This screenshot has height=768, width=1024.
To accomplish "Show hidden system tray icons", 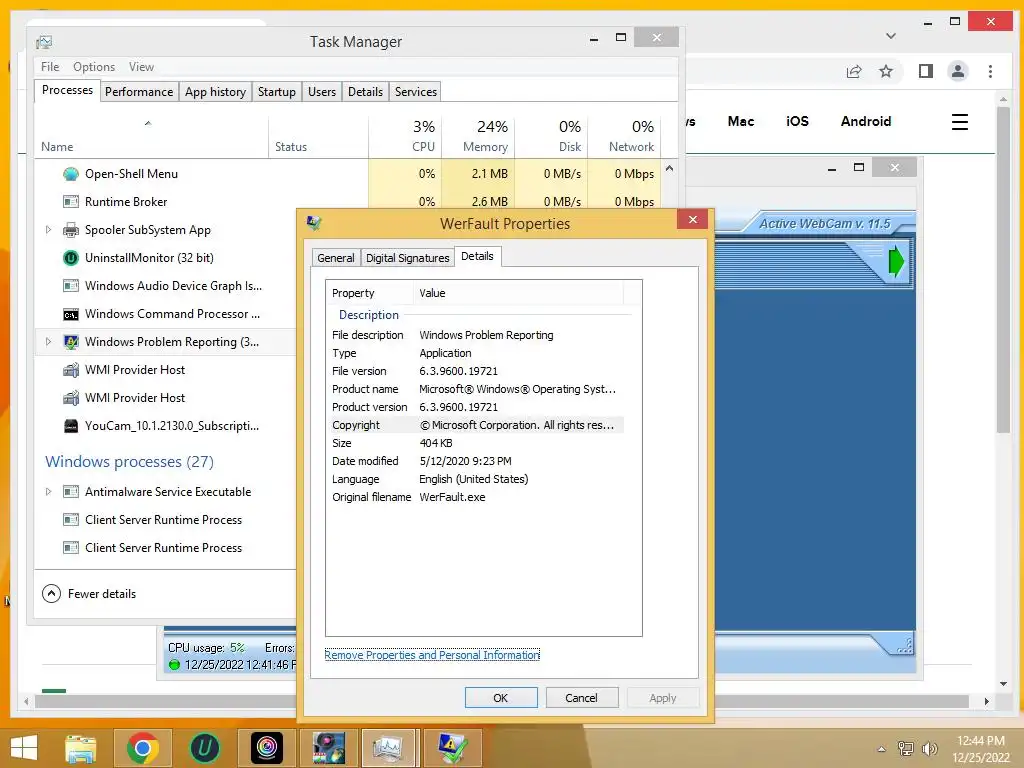I will tap(882, 749).
